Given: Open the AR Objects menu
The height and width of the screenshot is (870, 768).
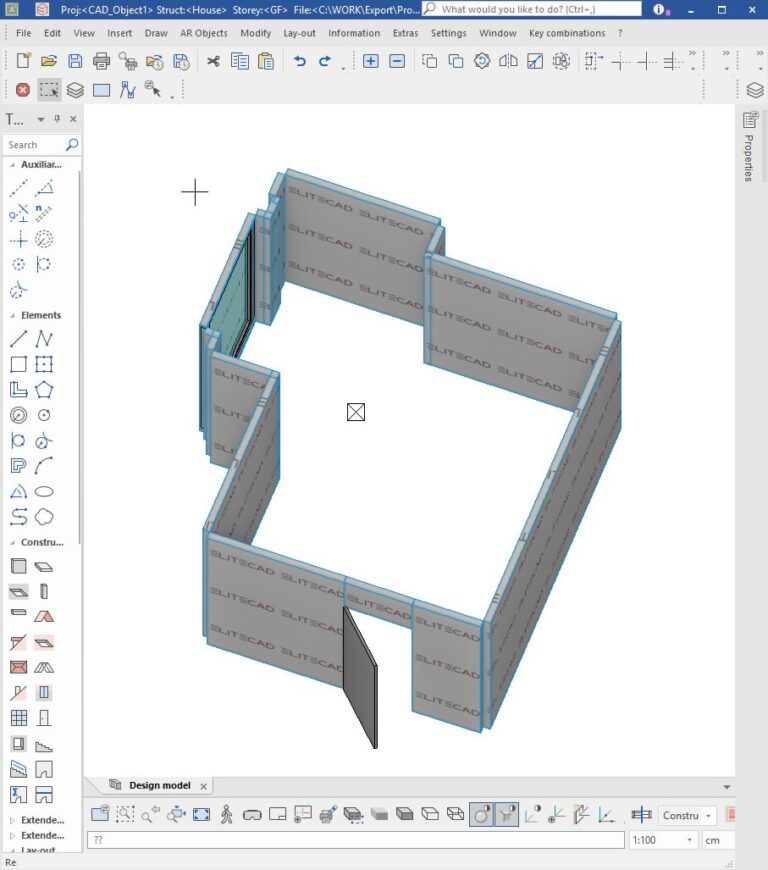Looking at the screenshot, I should point(204,33).
